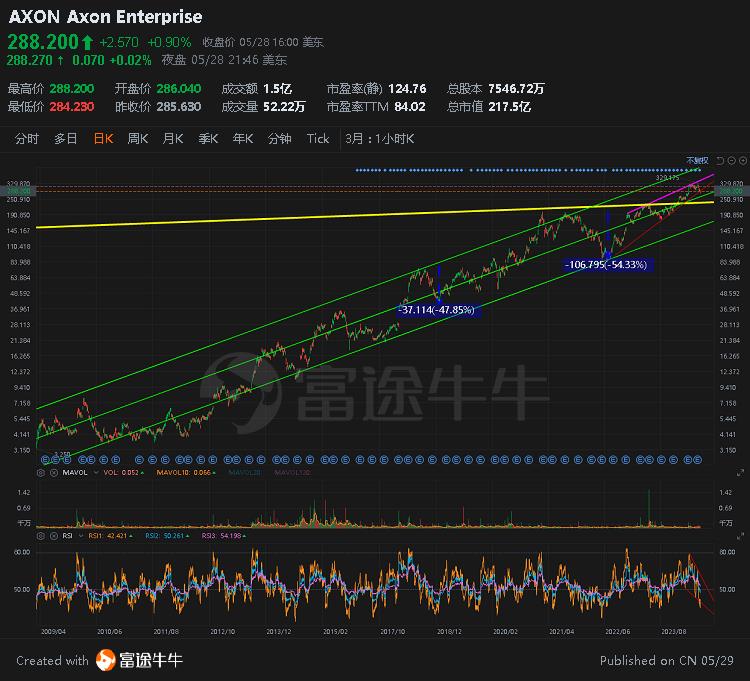
Task: Select the 月K monthly chart tab
Action: [173, 139]
